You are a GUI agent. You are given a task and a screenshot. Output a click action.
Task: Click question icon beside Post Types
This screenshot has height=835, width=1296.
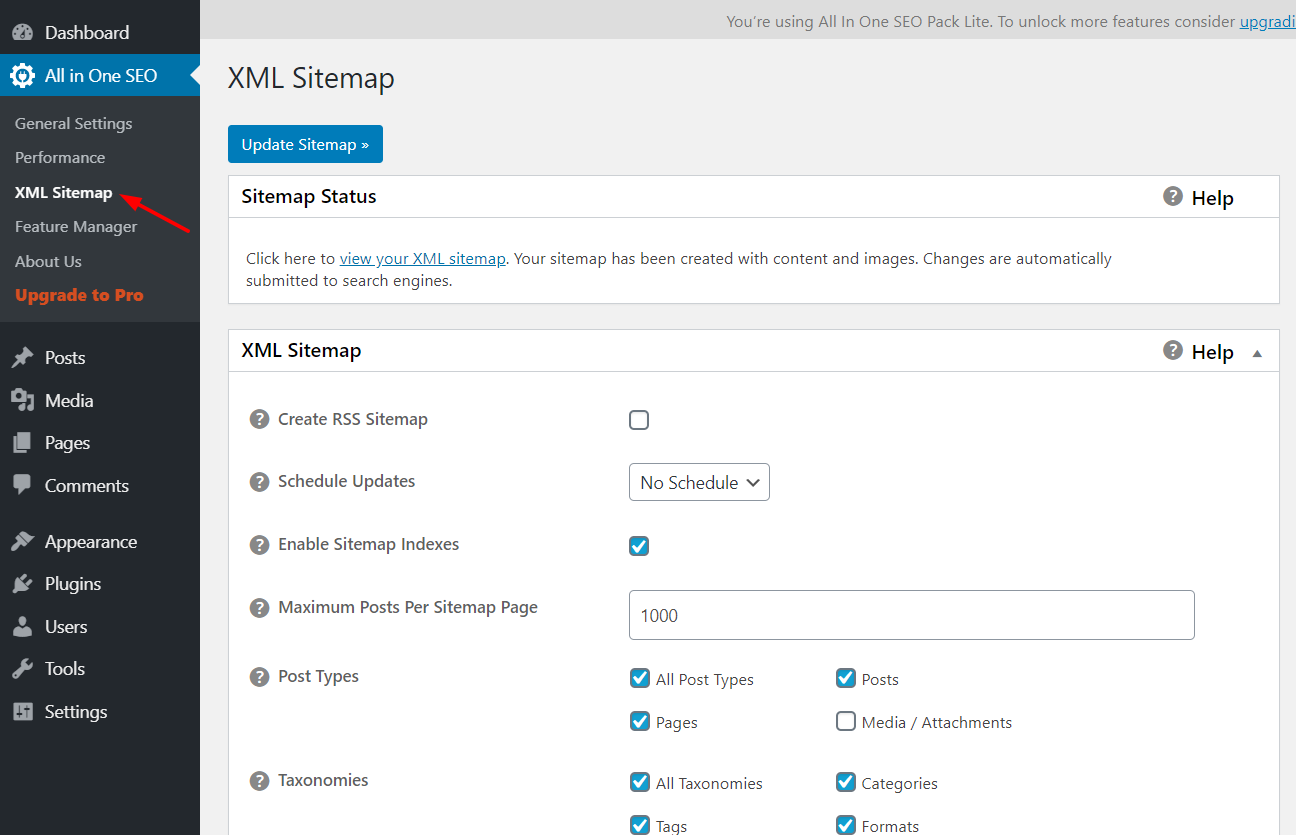pos(259,677)
